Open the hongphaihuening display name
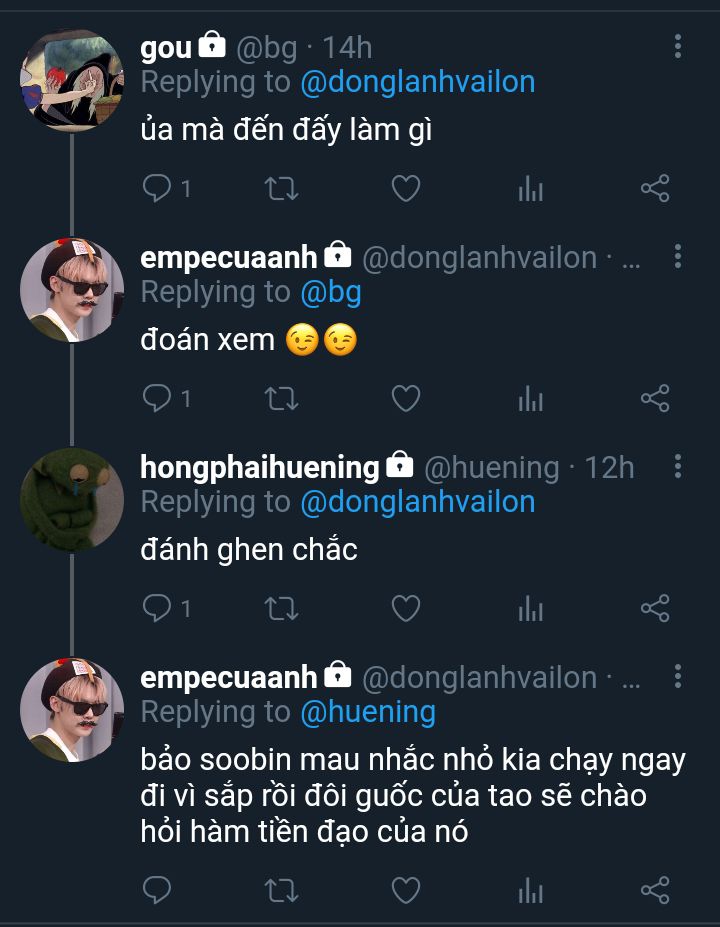Viewport: 720px width, 927px height. tap(260, 467)
